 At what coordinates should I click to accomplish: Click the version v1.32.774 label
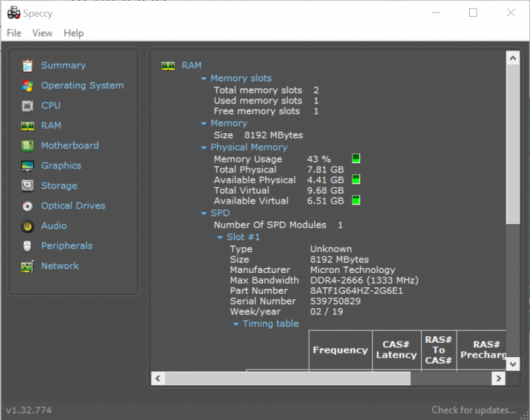(x=29, y=410)
